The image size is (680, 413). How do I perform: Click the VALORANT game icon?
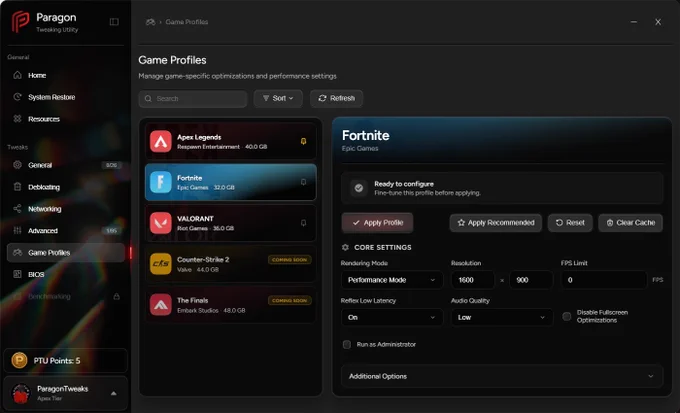(x=161, y=223)
